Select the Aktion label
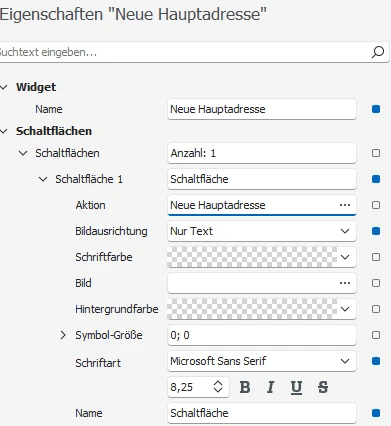The height and width of the screenshot is (426, 391). click(90, 205)
